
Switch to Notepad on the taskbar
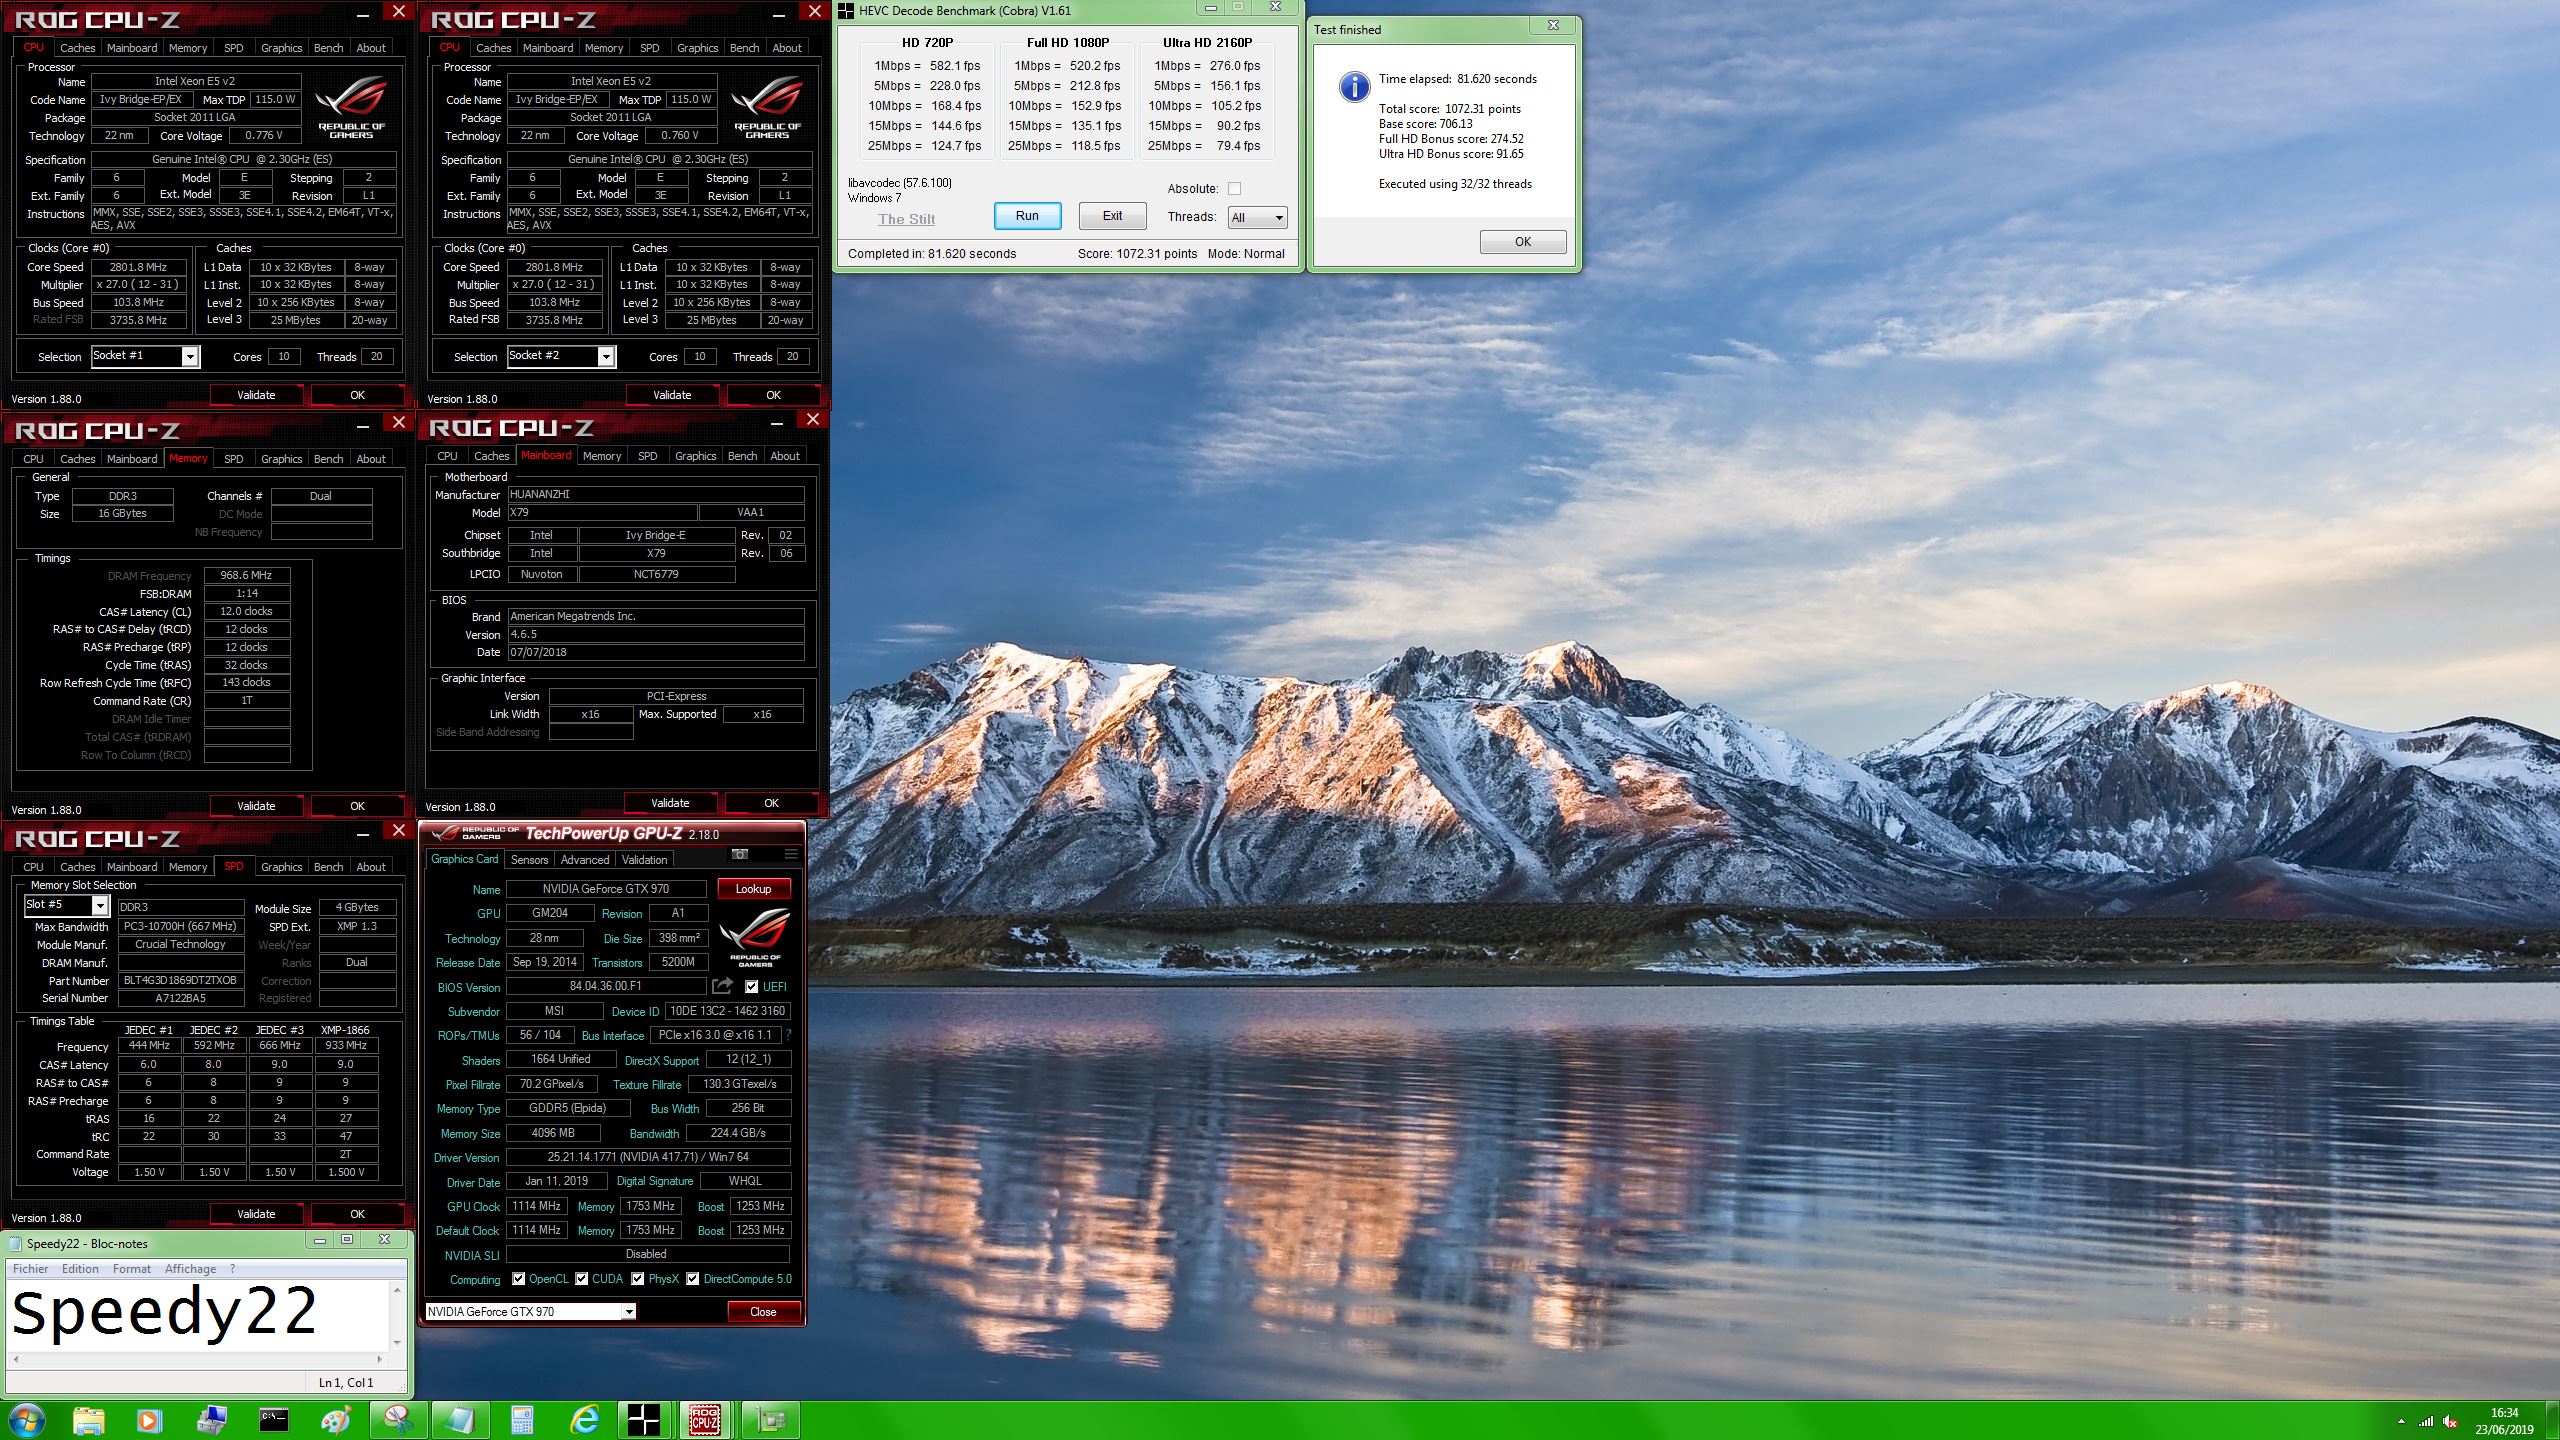[x=460, y=1420]
